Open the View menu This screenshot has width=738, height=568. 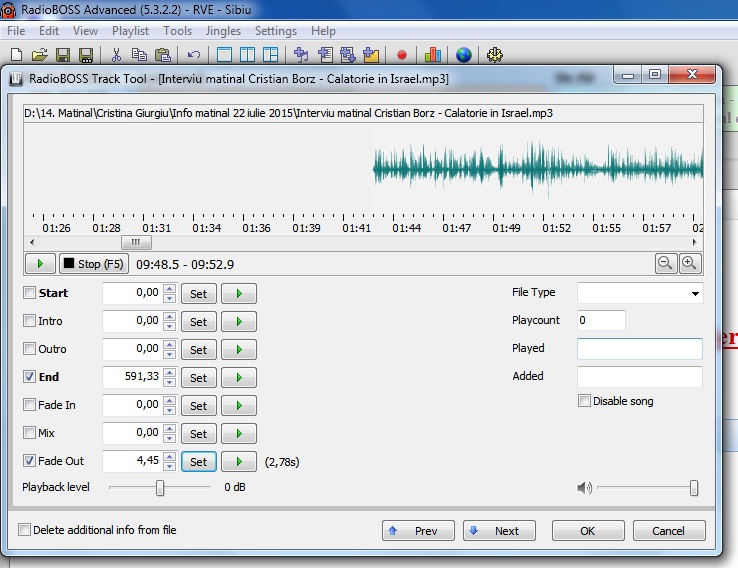[x=85, y=31]
